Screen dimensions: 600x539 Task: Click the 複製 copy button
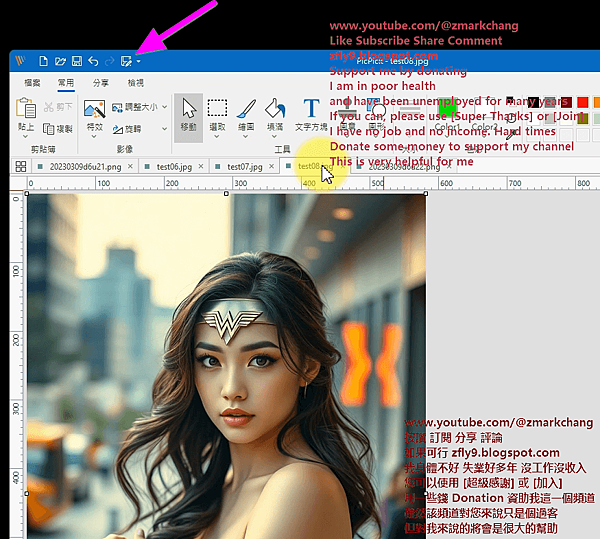click(58, 129)
